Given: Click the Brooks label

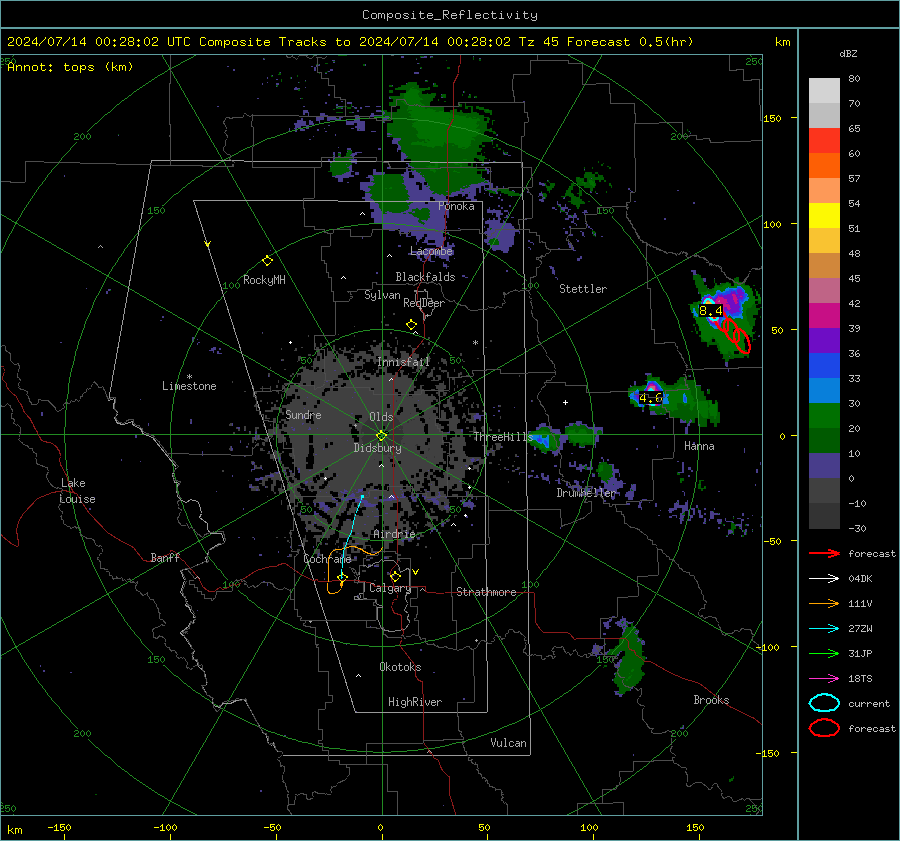Looking at the screenshot, I should coord(711,700).
